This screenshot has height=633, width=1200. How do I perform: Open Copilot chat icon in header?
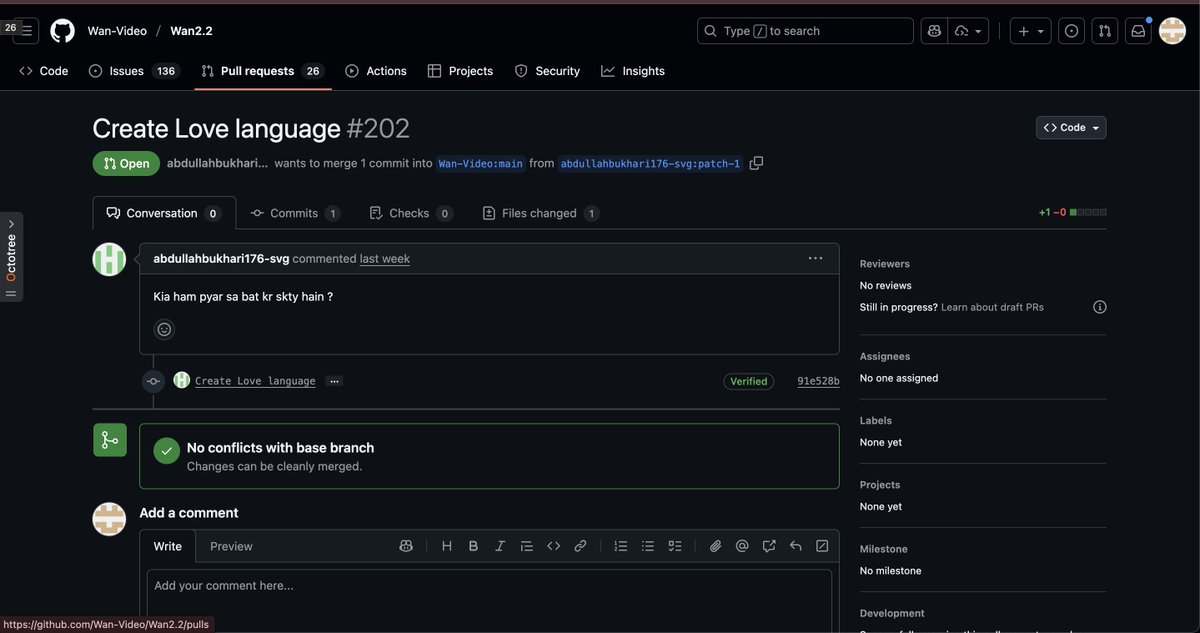coord(934,31)
